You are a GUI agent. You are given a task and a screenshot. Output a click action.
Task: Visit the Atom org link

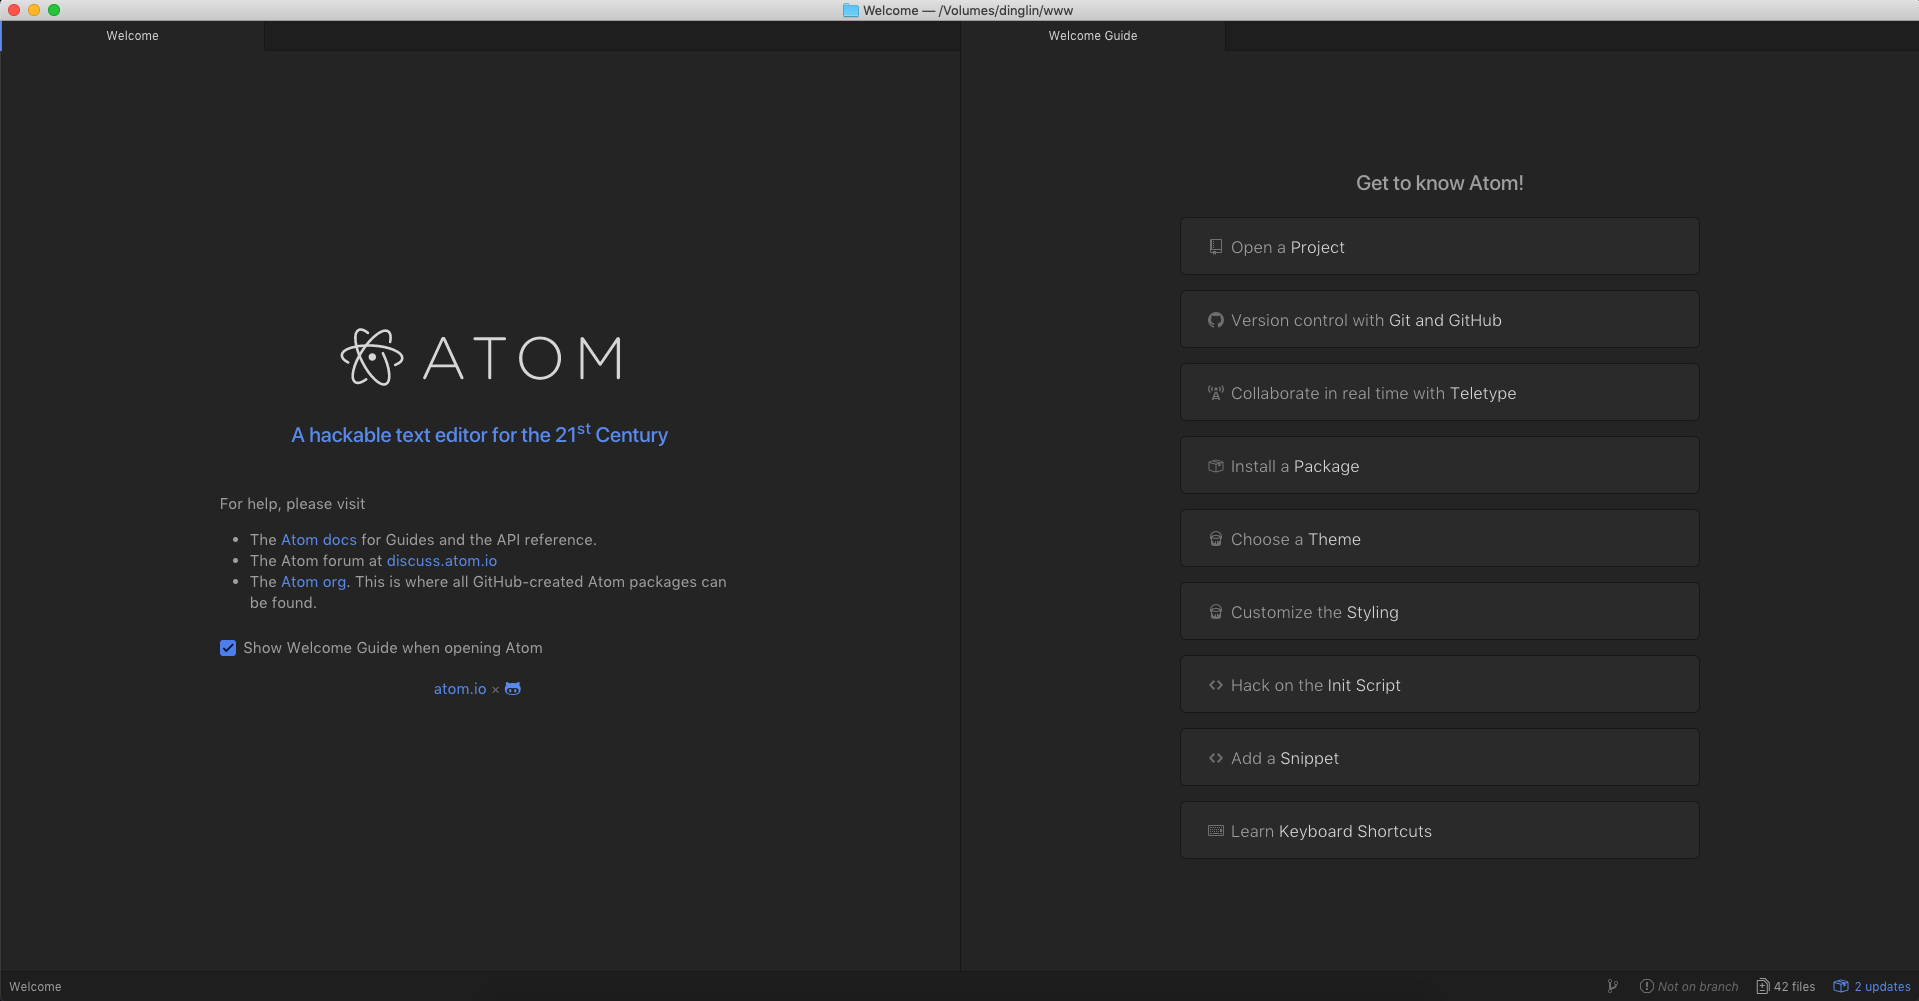[x=313, y=581]
